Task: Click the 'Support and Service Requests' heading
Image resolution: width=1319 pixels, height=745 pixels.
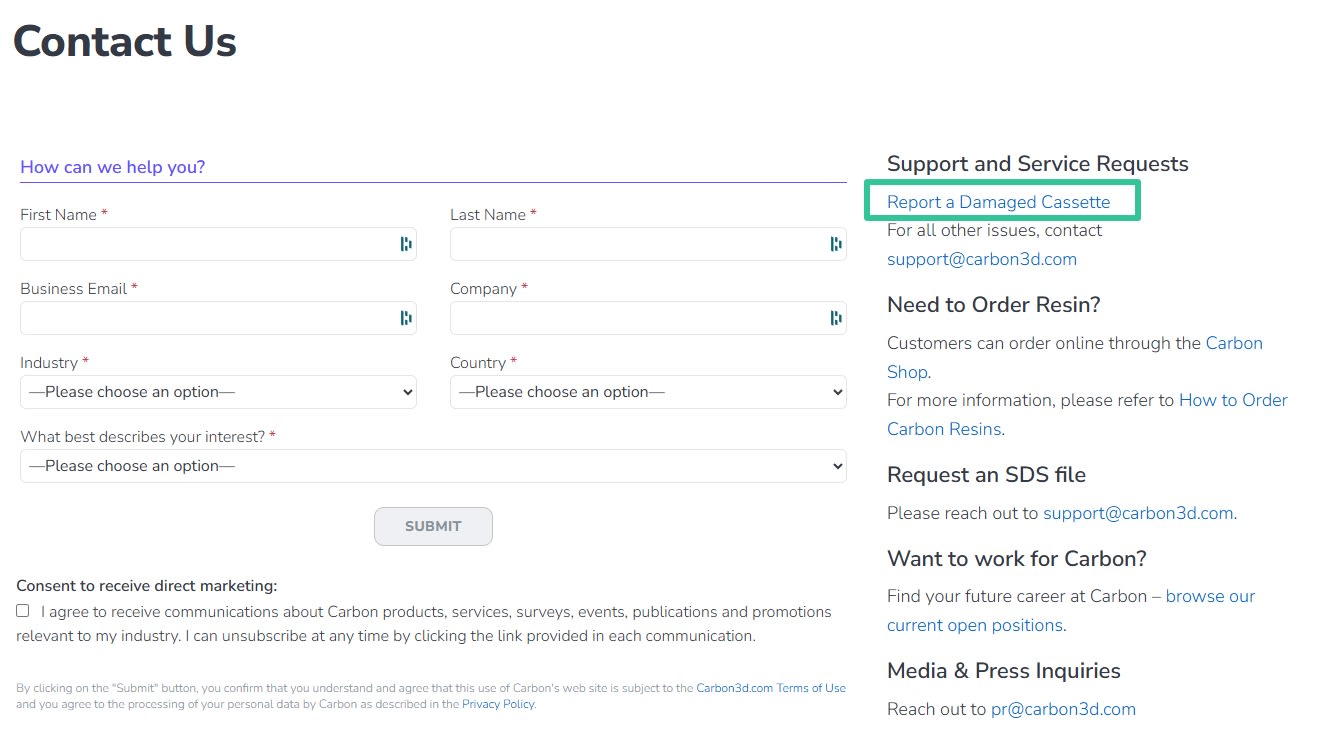Action: coord(1038,164)
